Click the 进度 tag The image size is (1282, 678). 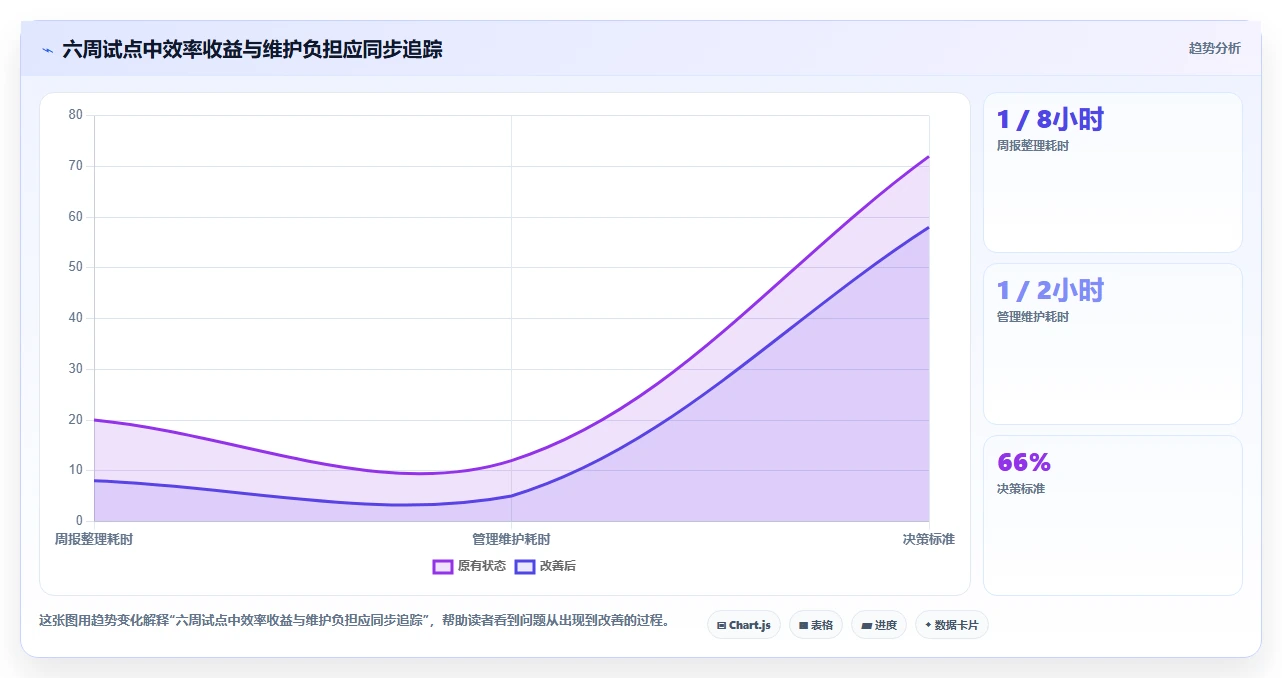[x=879, y=625]
